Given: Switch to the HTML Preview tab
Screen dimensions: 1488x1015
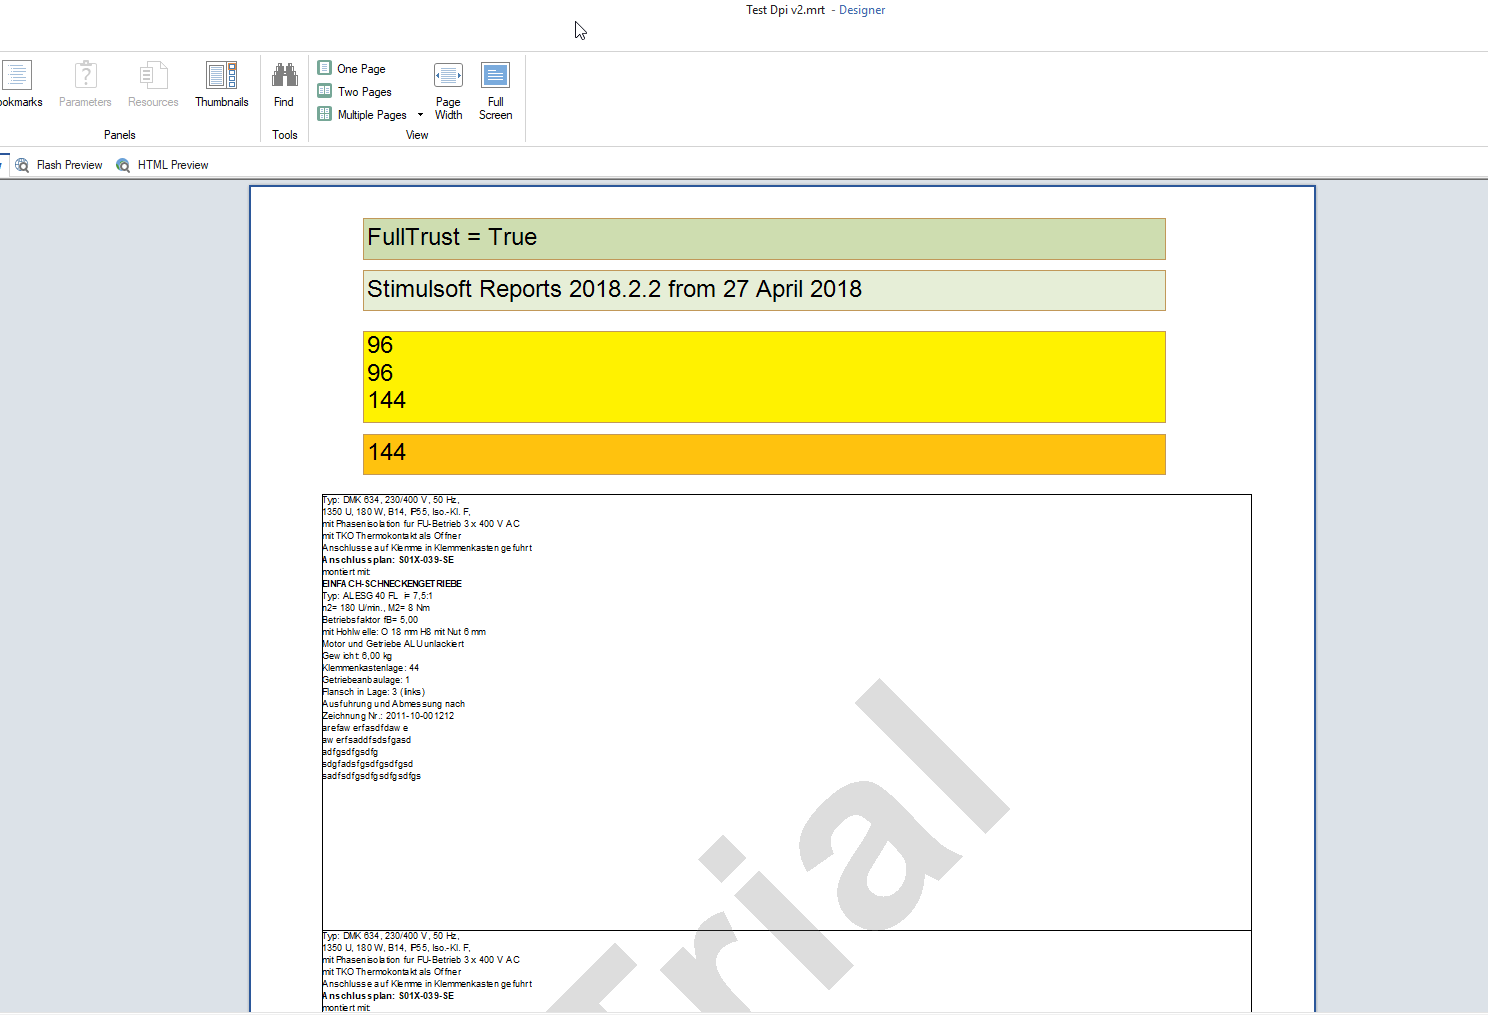Looking at the screenshot, I should 162,165.
